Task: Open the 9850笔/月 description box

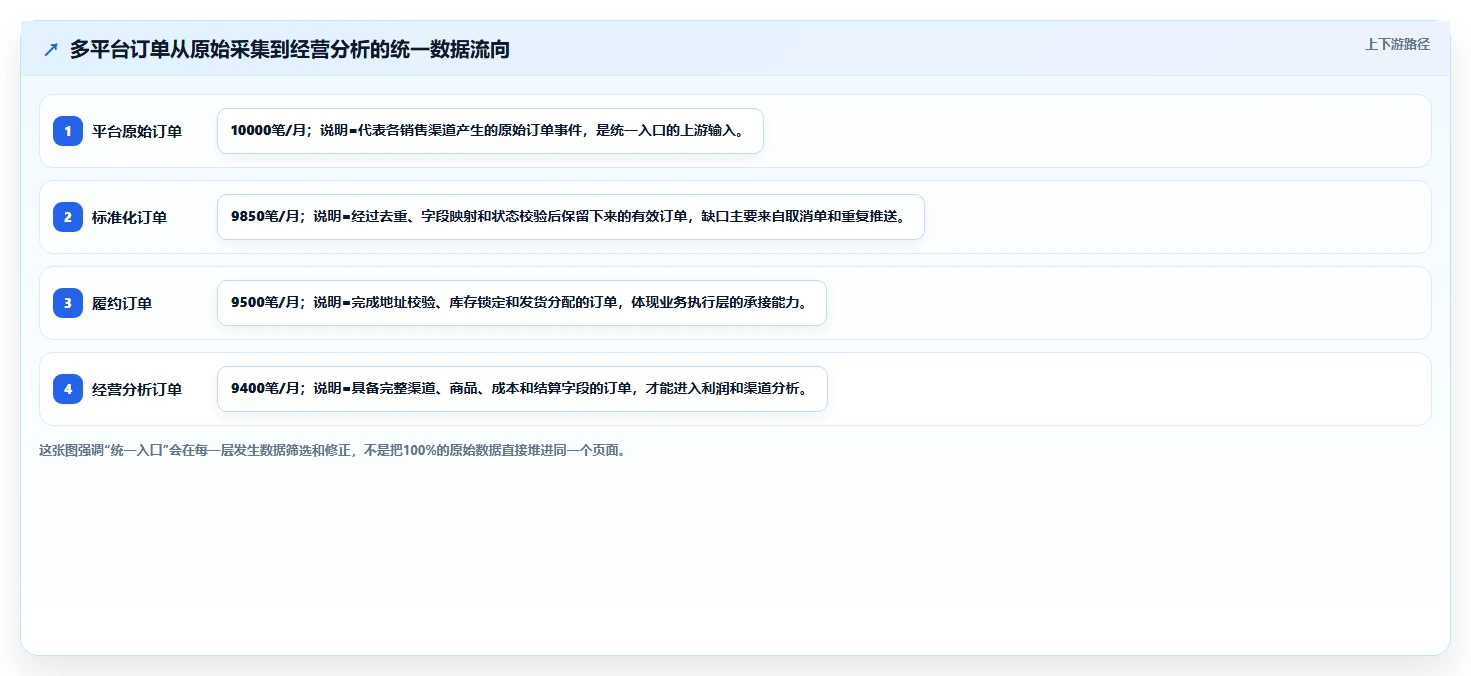Action: (x=571, y=217)
